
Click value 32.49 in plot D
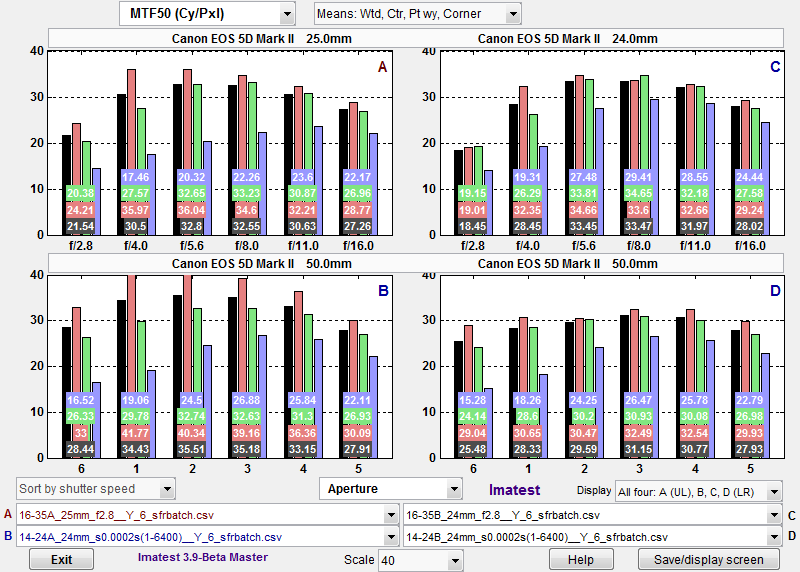pyautogui.click(x=638, y=433)
